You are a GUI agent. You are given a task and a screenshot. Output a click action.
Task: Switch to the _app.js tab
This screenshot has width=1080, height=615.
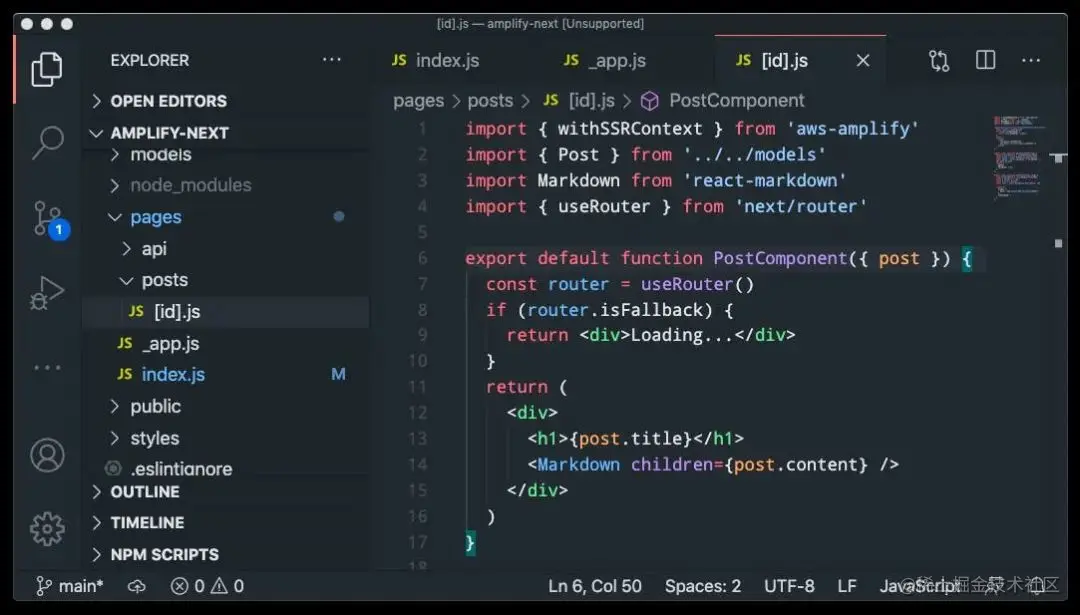pyautogui.click(x=605, y=61)
